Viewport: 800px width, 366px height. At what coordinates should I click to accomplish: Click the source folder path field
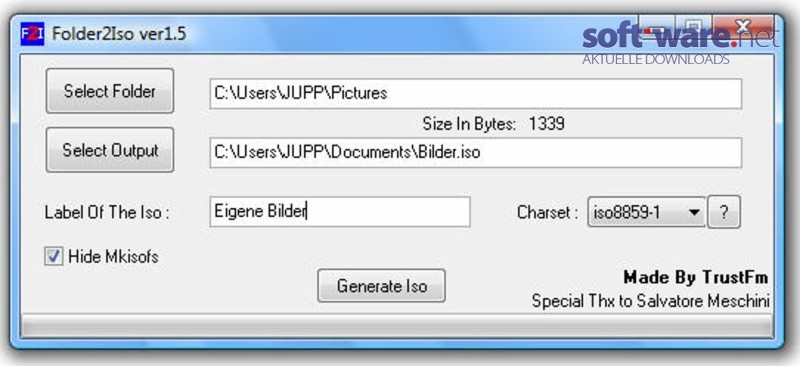[x=476, y=93]
